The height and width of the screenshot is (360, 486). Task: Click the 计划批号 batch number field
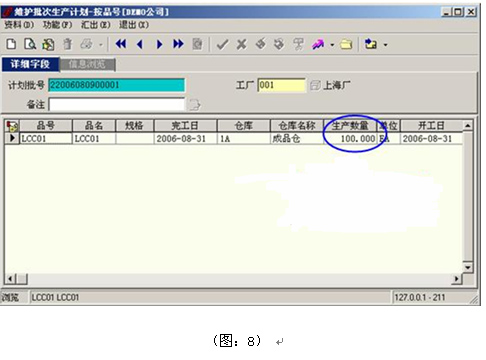[116, 85]
